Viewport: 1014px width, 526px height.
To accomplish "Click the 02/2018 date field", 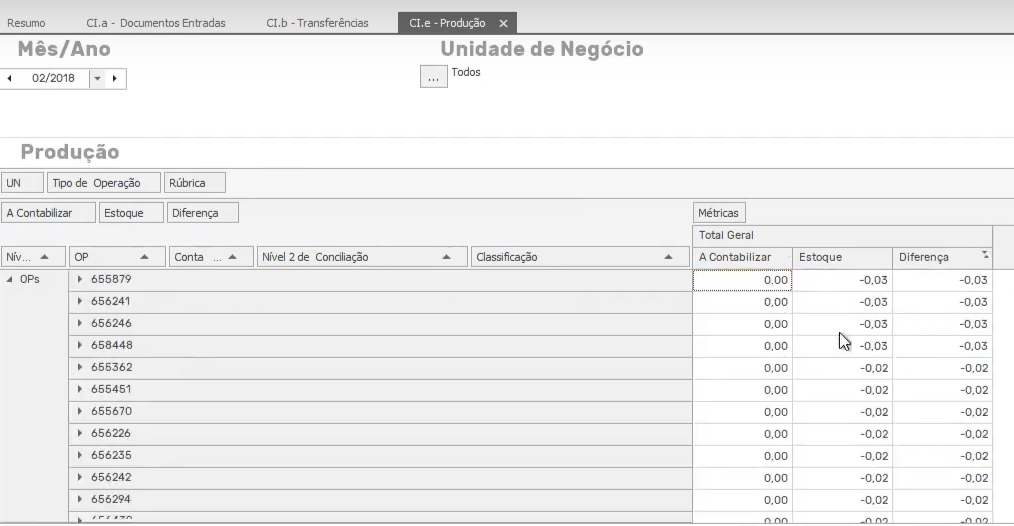I will point(53,78).
